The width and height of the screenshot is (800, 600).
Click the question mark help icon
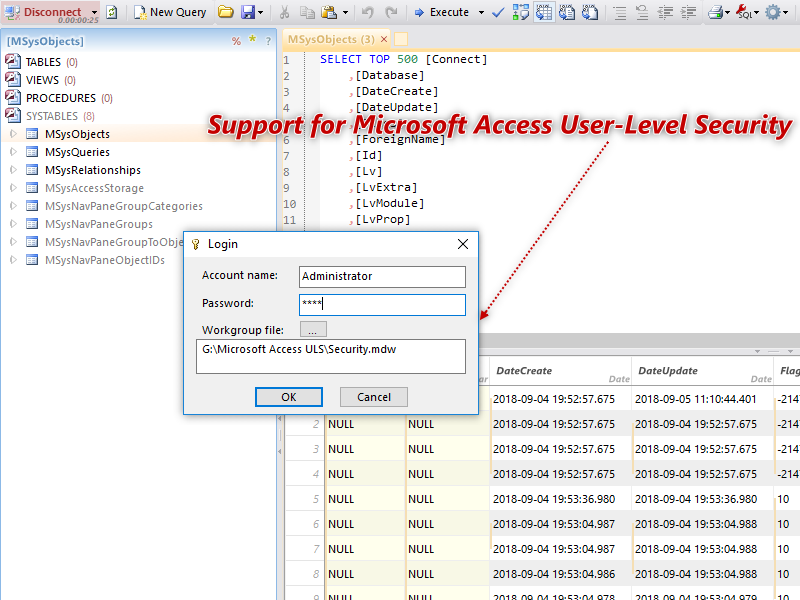[268, 41]
